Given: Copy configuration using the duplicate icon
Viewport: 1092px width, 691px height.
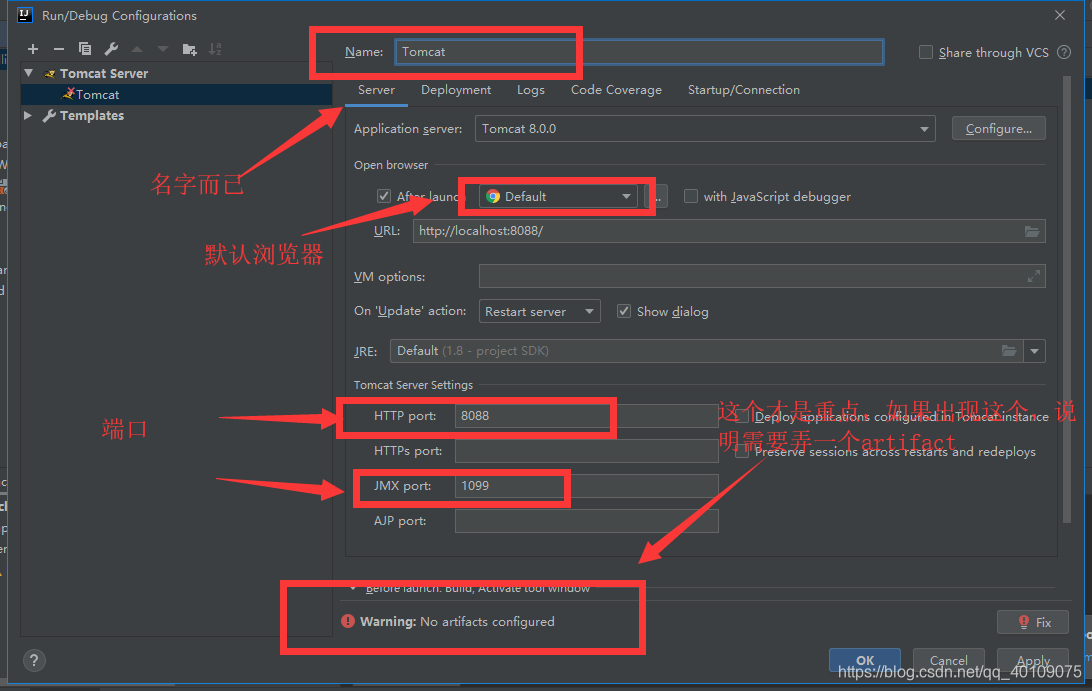Looking at the screenshot, I should point(85,49).
